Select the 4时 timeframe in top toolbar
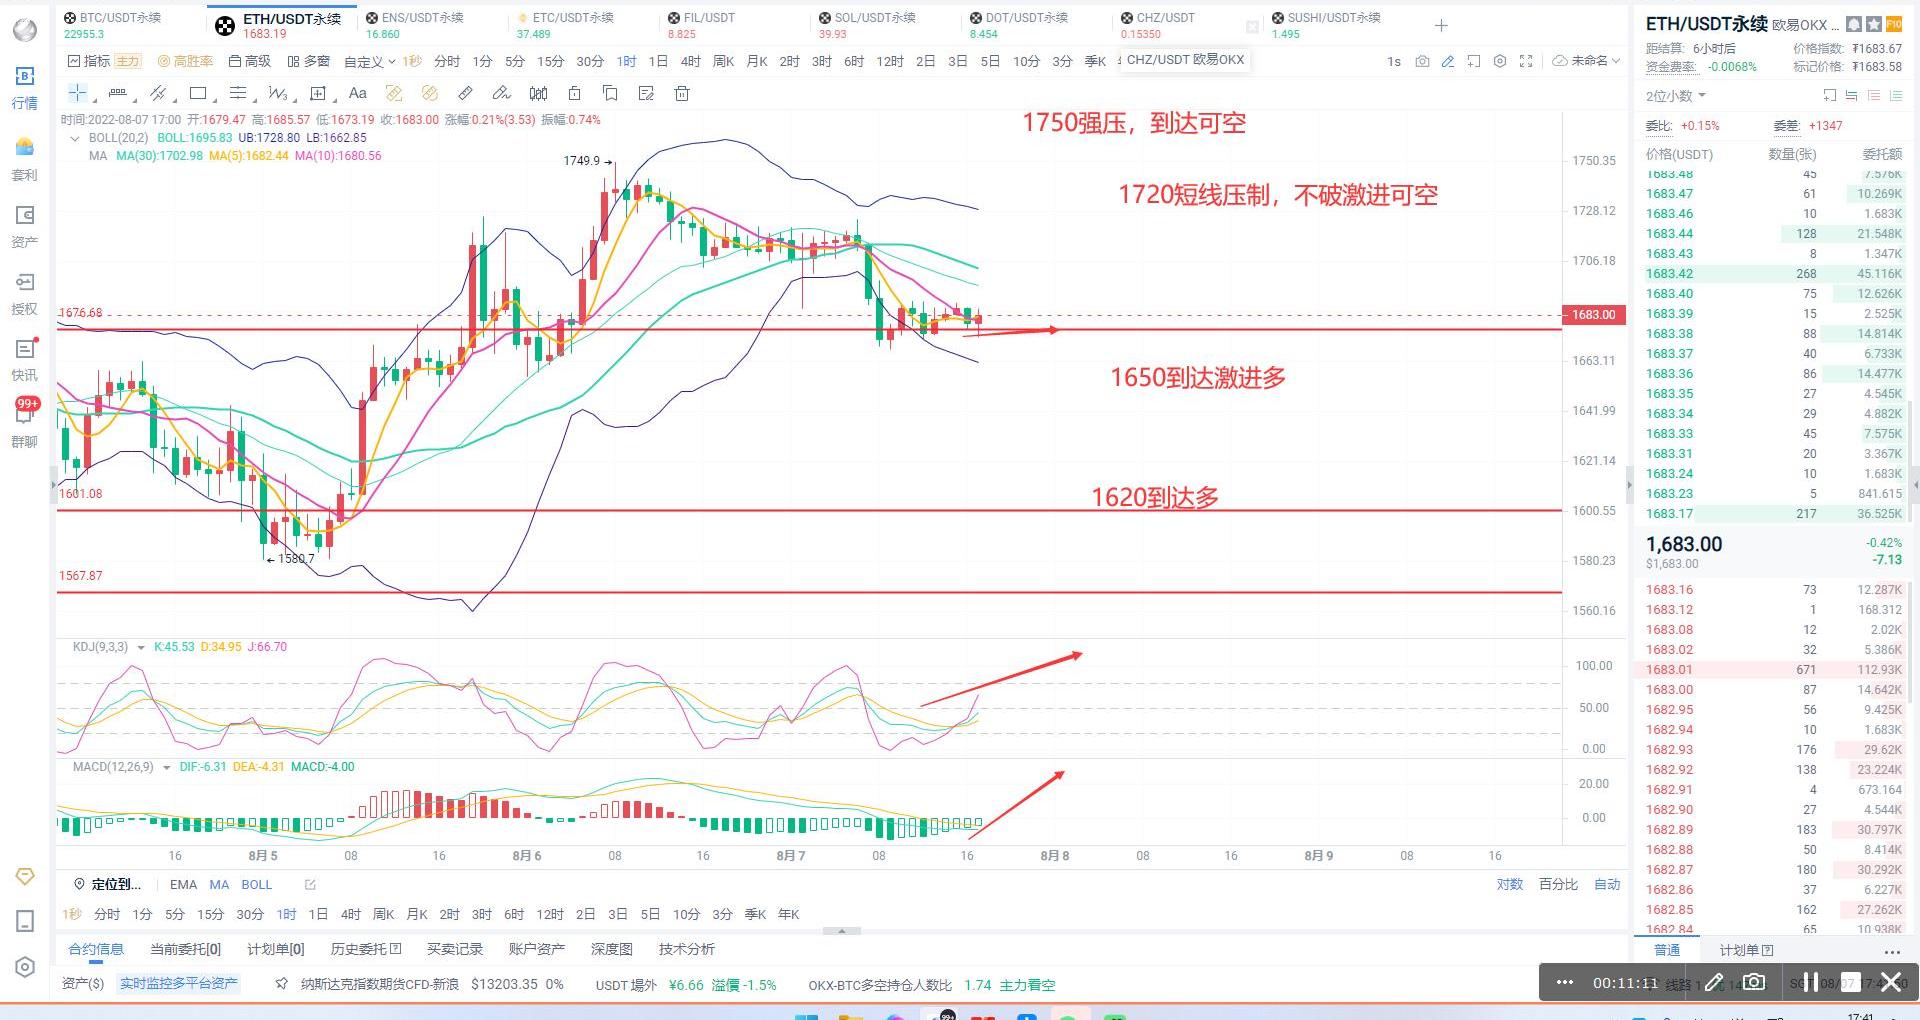This screenshot has height=1020, width=1920. [x=690, y=61]
